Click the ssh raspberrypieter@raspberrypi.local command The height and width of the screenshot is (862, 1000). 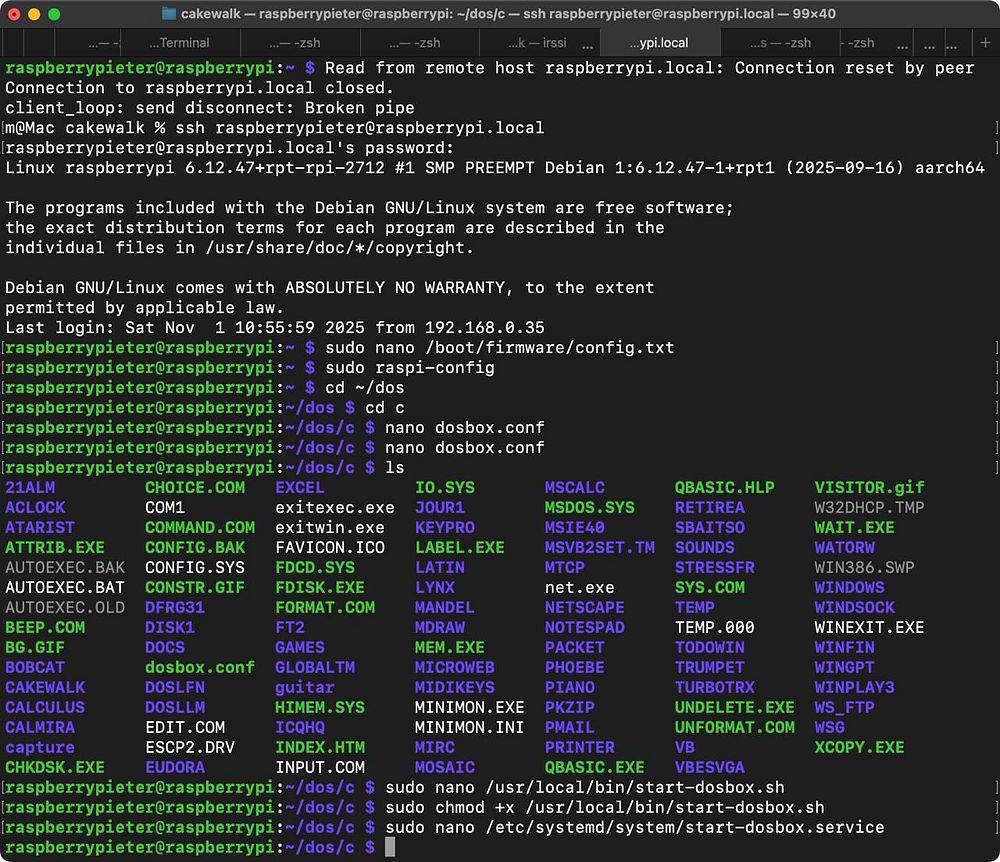tap(360, 128)
